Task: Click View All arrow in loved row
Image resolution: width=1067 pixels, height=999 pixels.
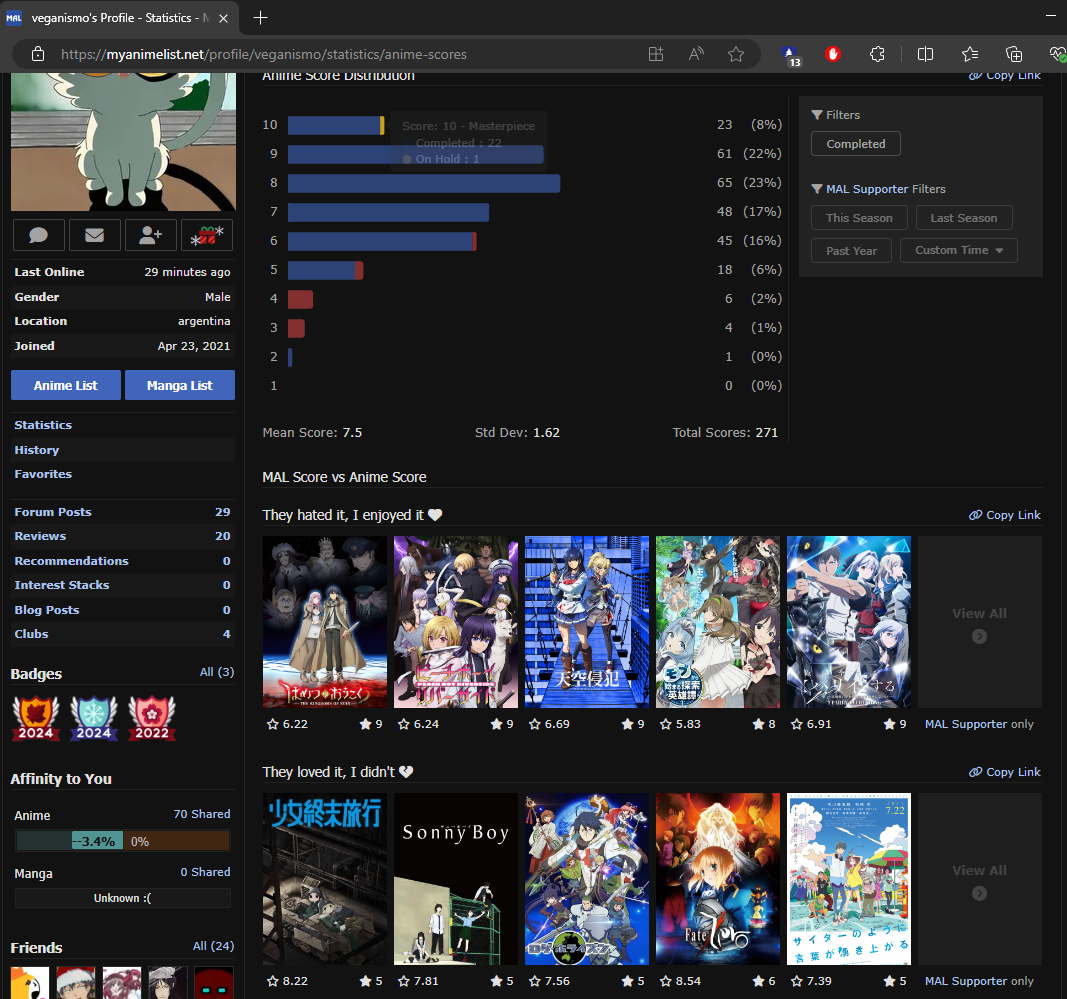Action: [979, 894]
